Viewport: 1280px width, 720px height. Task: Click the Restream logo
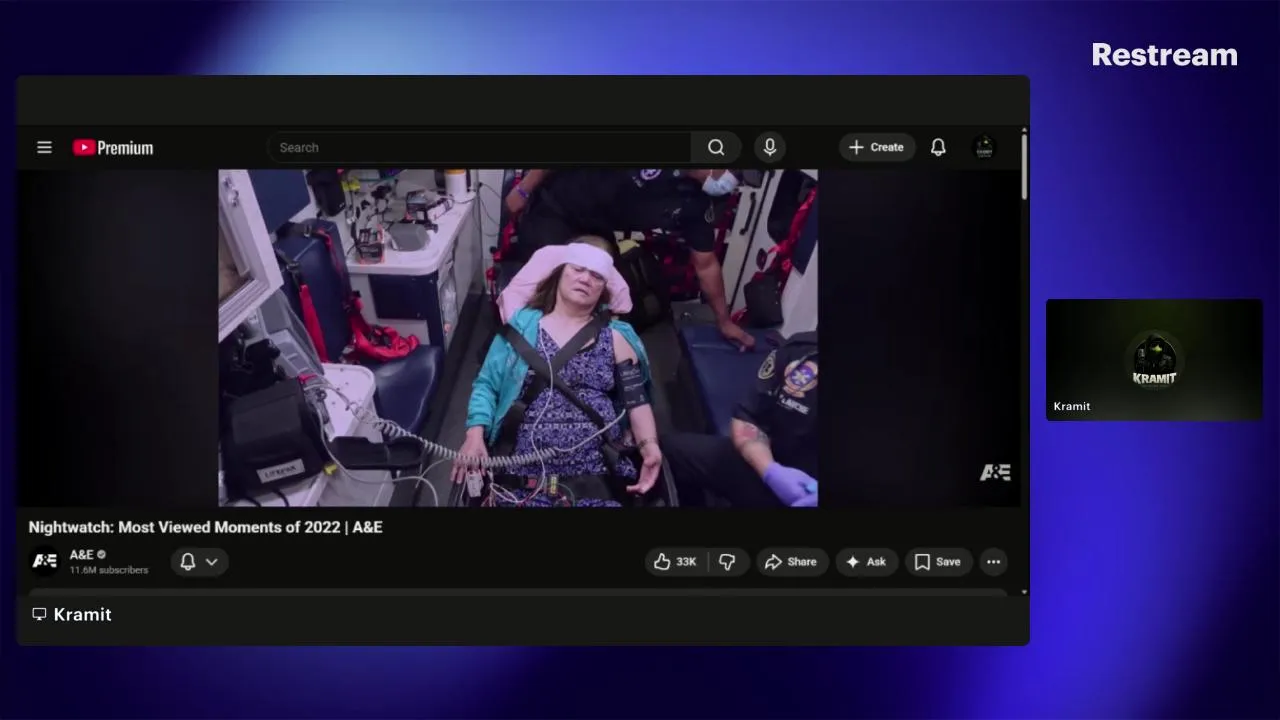(x=1164, y=55)
